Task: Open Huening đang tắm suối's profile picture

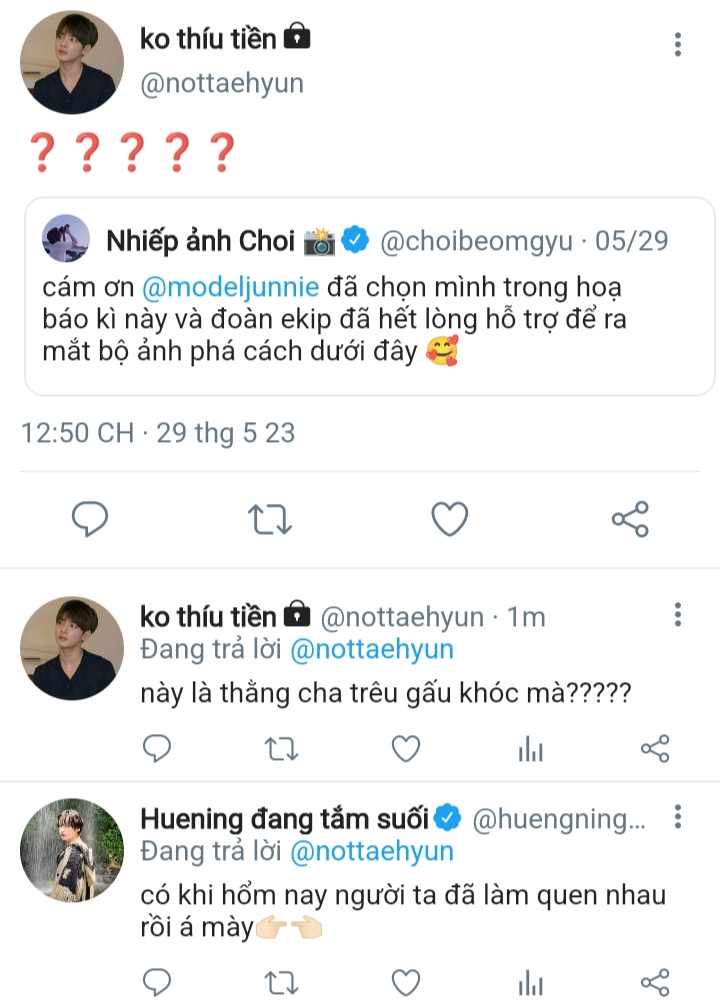Action: [72, 850]
